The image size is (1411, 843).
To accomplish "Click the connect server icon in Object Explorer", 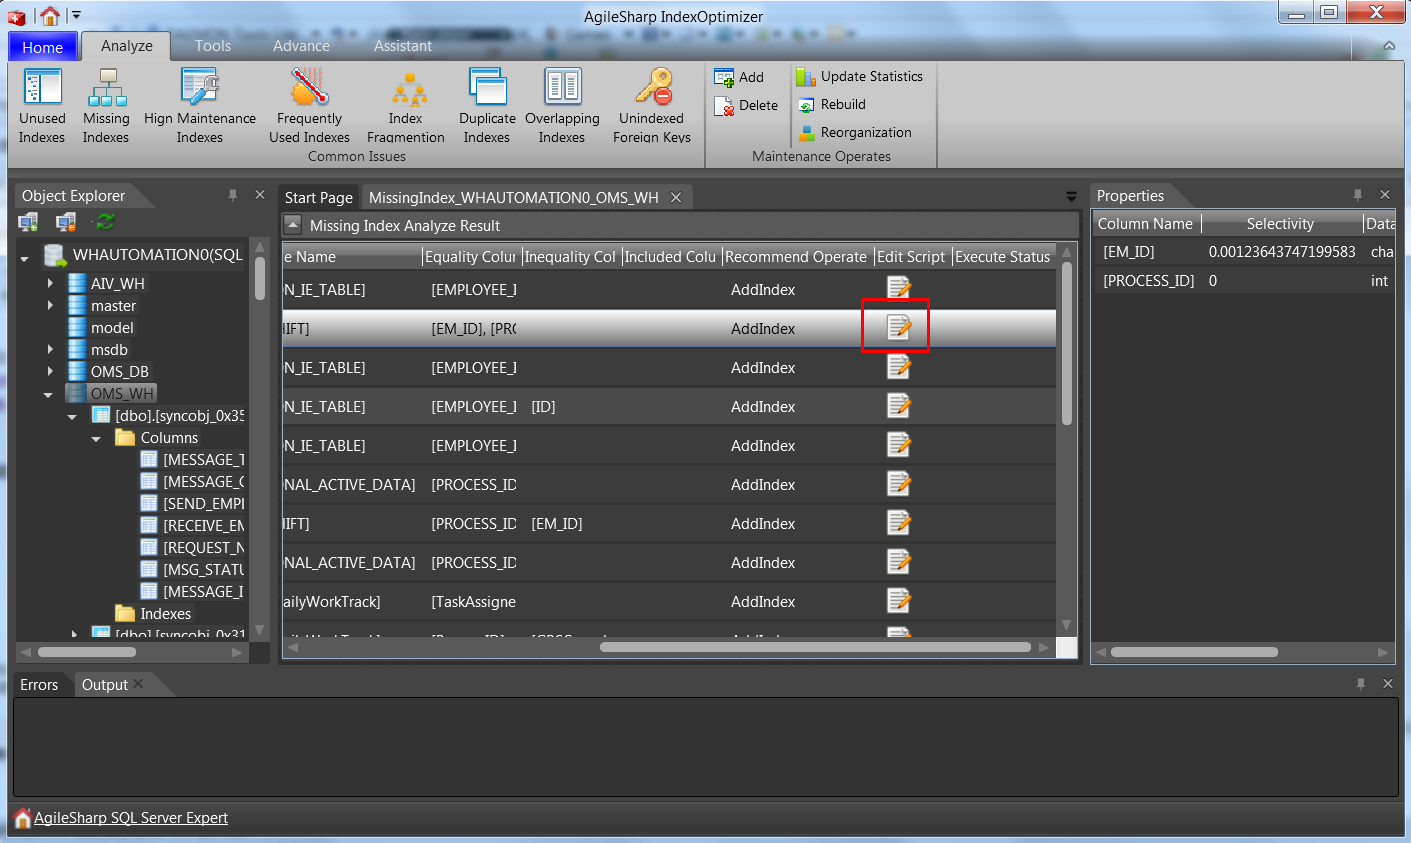I will pyautogui.click(x=29, y=222).
